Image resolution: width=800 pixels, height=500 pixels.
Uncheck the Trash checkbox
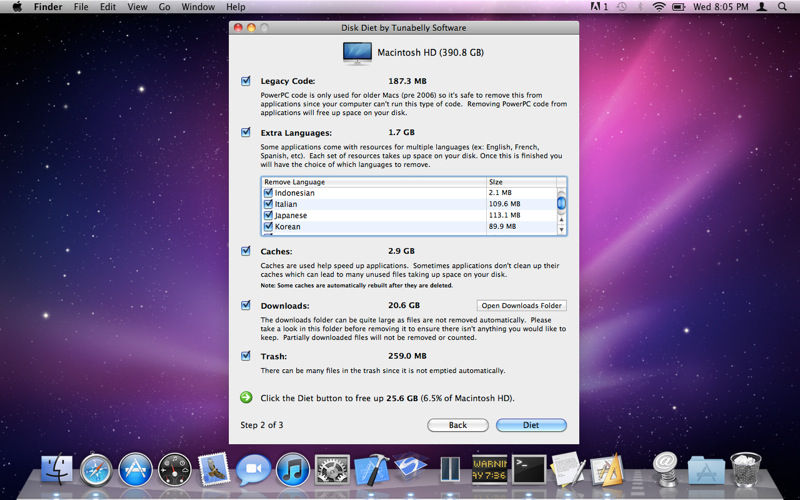pyautogui.click(x=246, y=356)
